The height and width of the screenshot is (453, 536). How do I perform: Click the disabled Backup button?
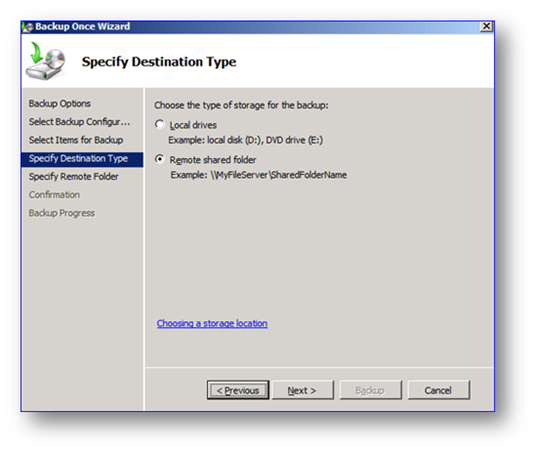(371, 390)
